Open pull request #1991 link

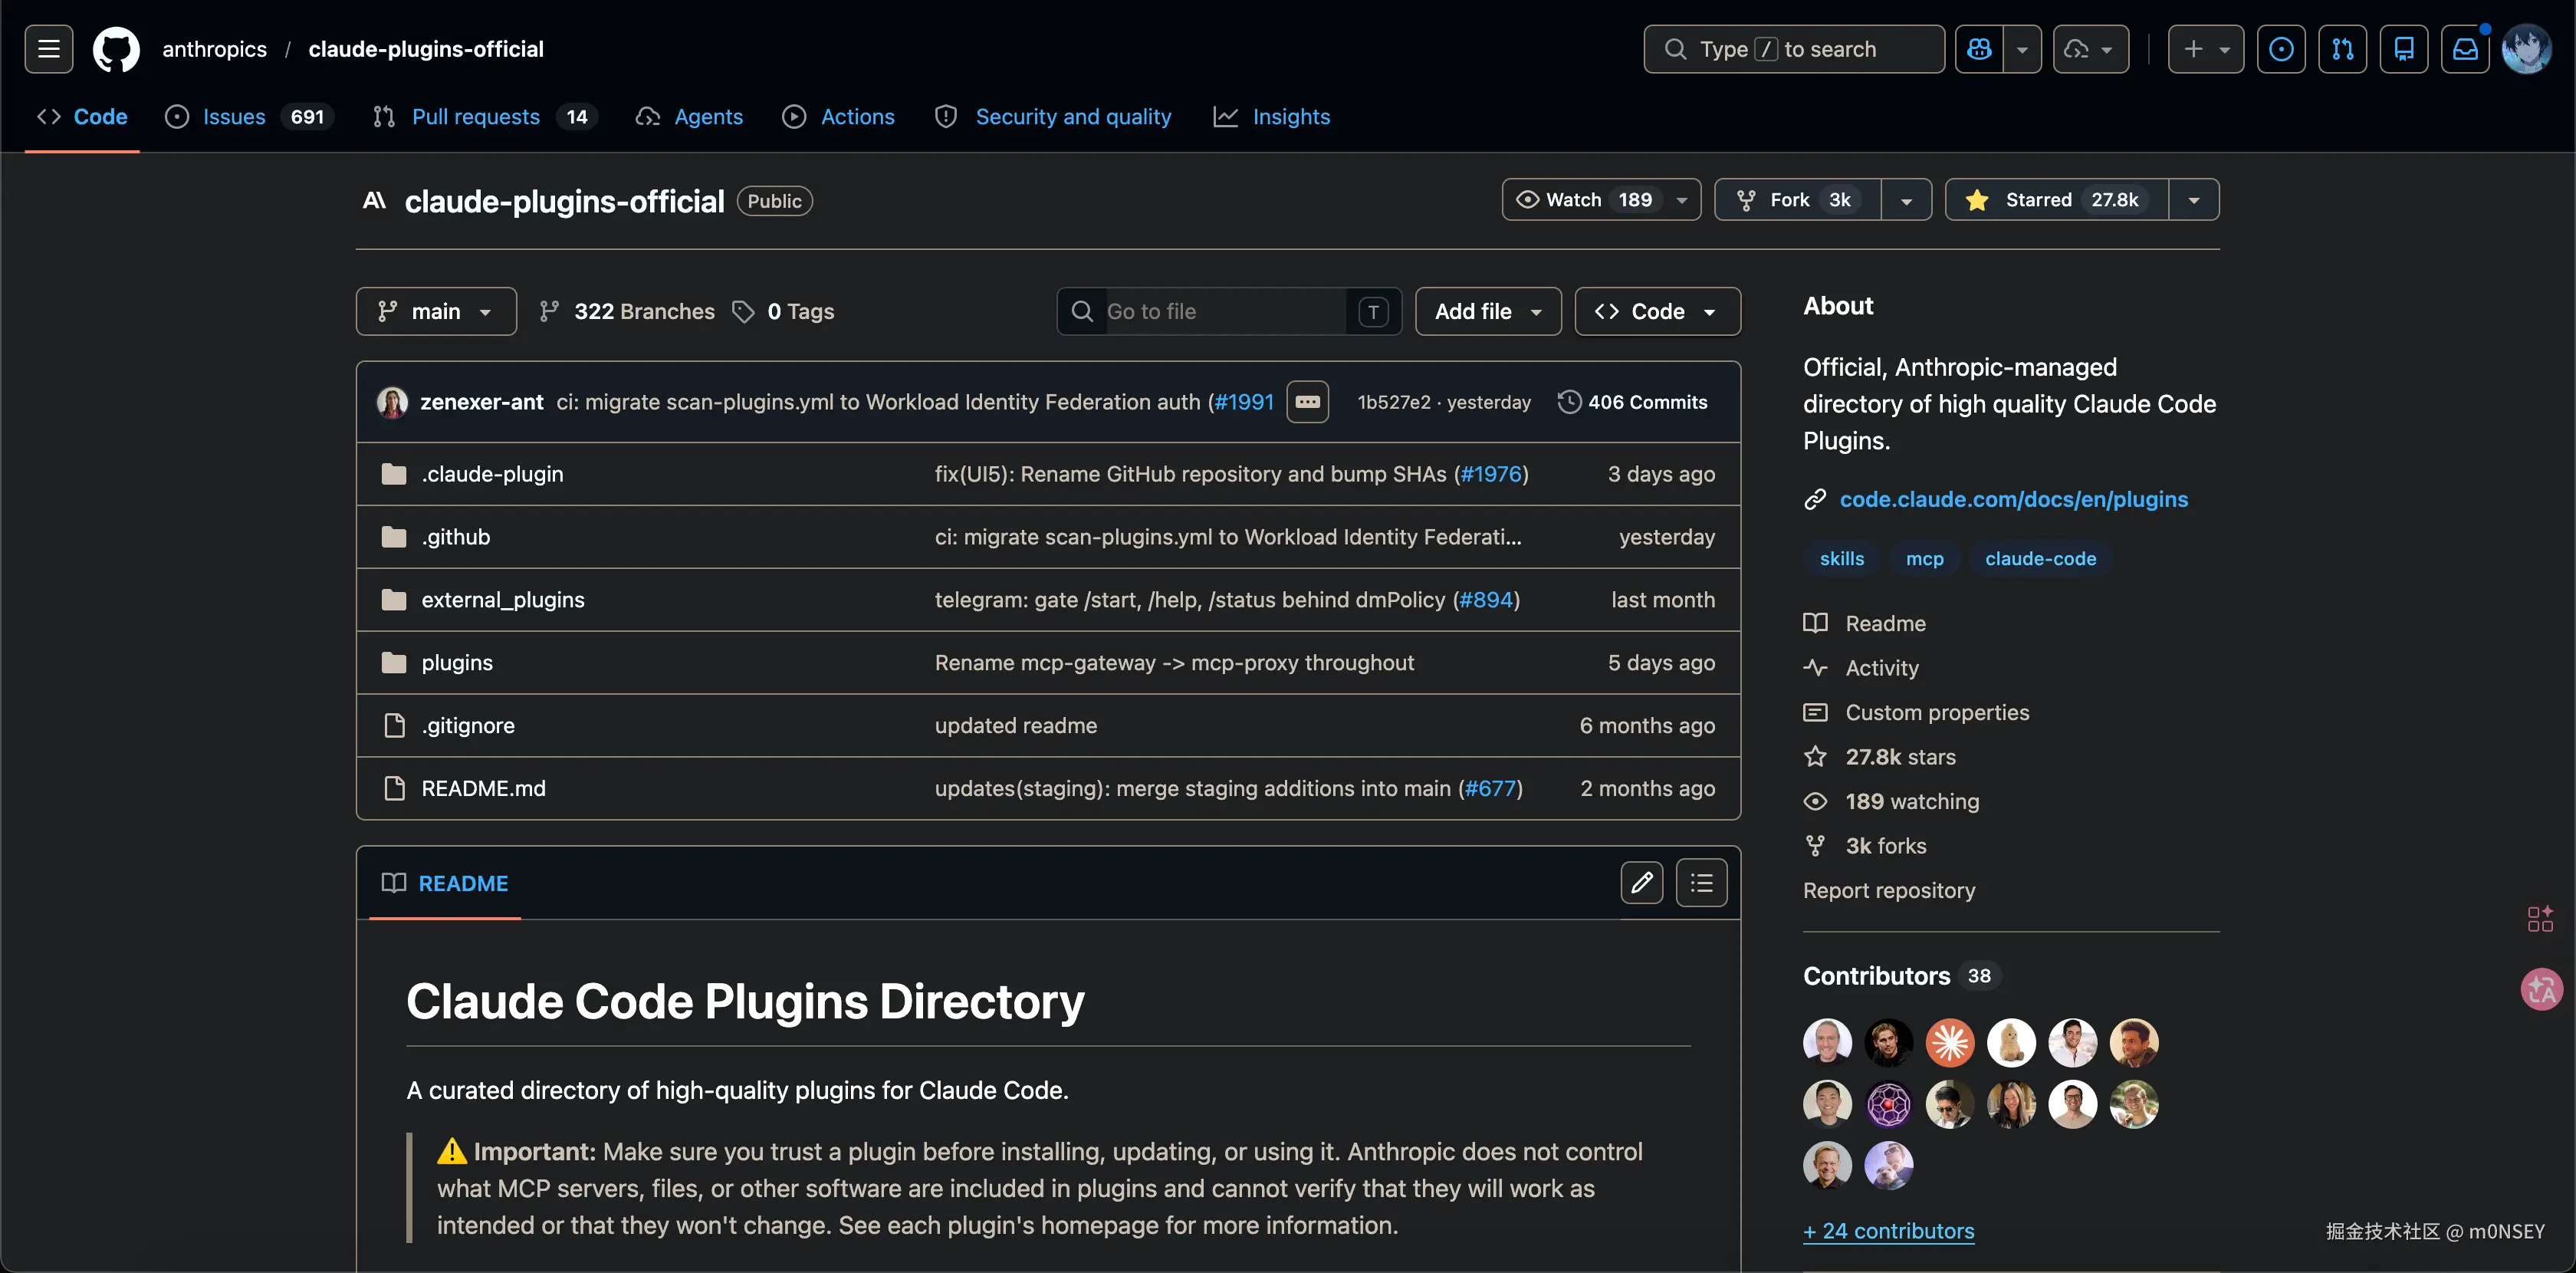tap(1243, 402)
